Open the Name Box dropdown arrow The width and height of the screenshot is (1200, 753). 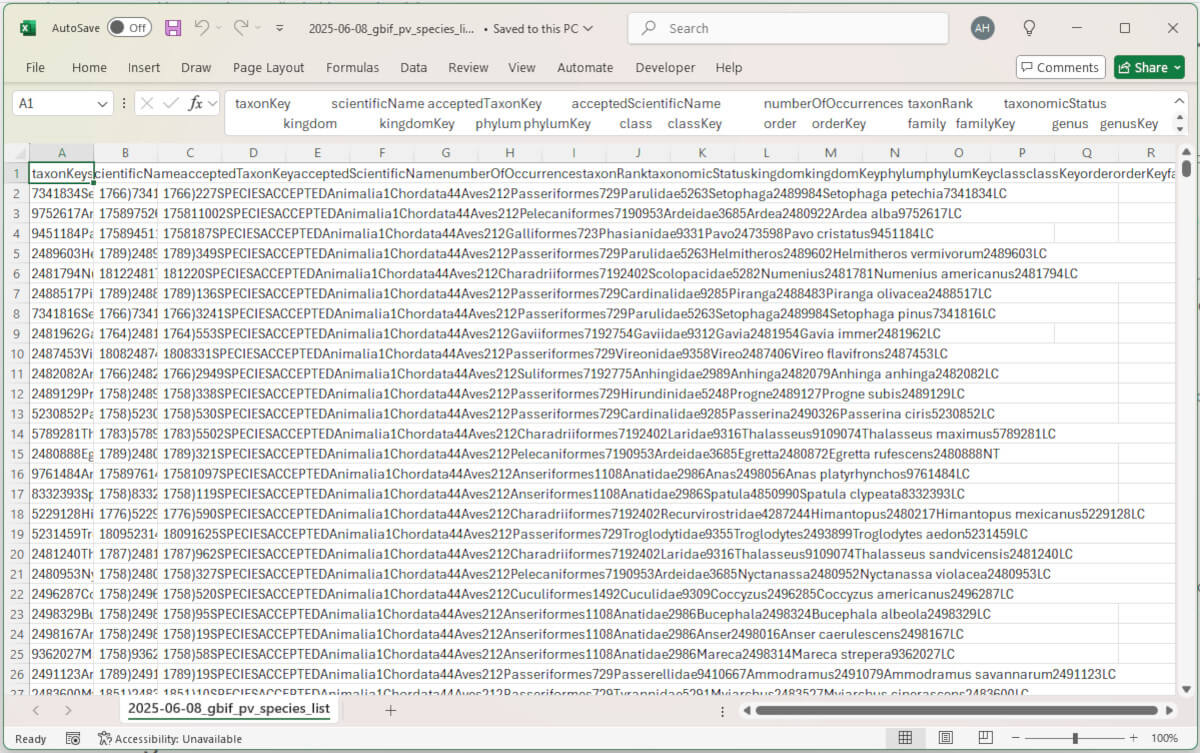[103, 103]
